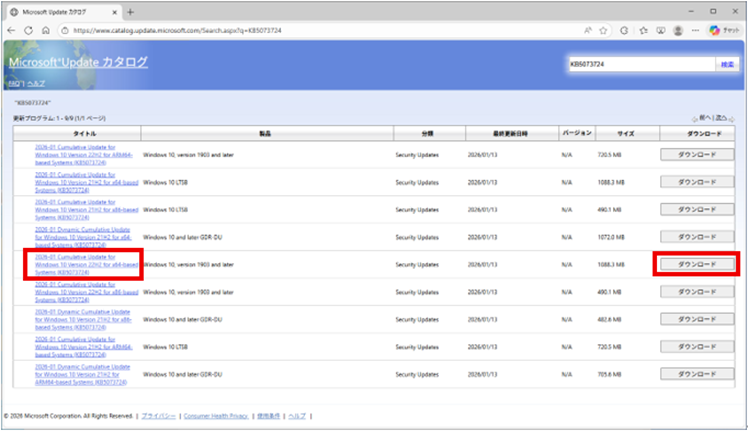Image resolution: width=748 pixels, height=431 pixels.
Task: Reload the page with the refresh icon
Action: point(29,30)
